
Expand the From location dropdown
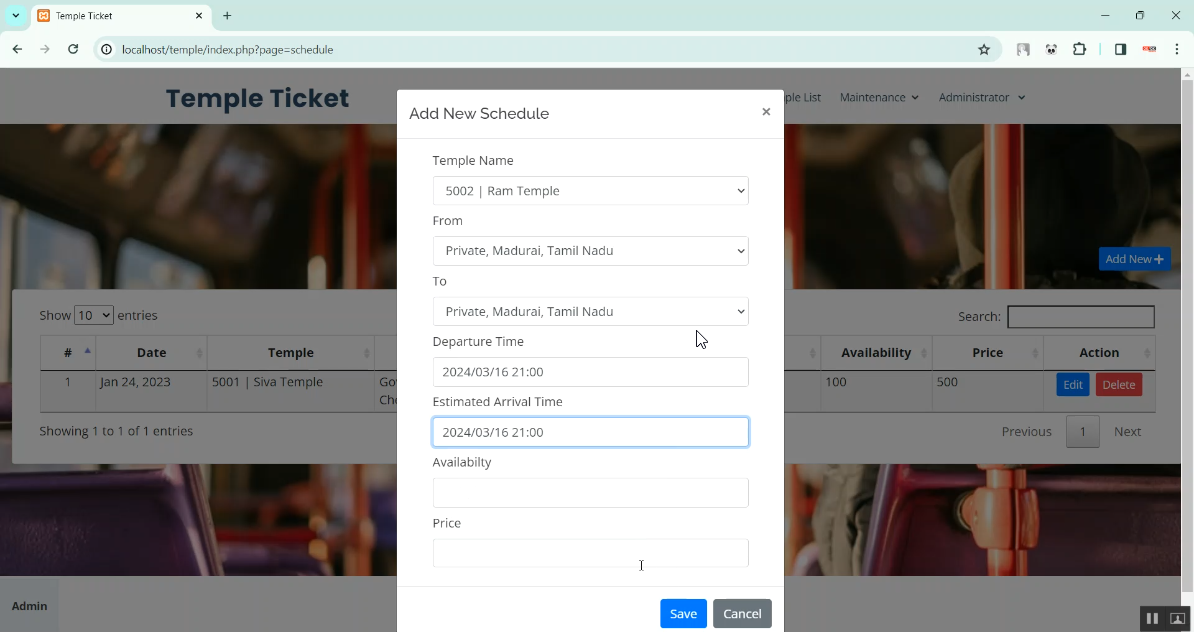590,251
